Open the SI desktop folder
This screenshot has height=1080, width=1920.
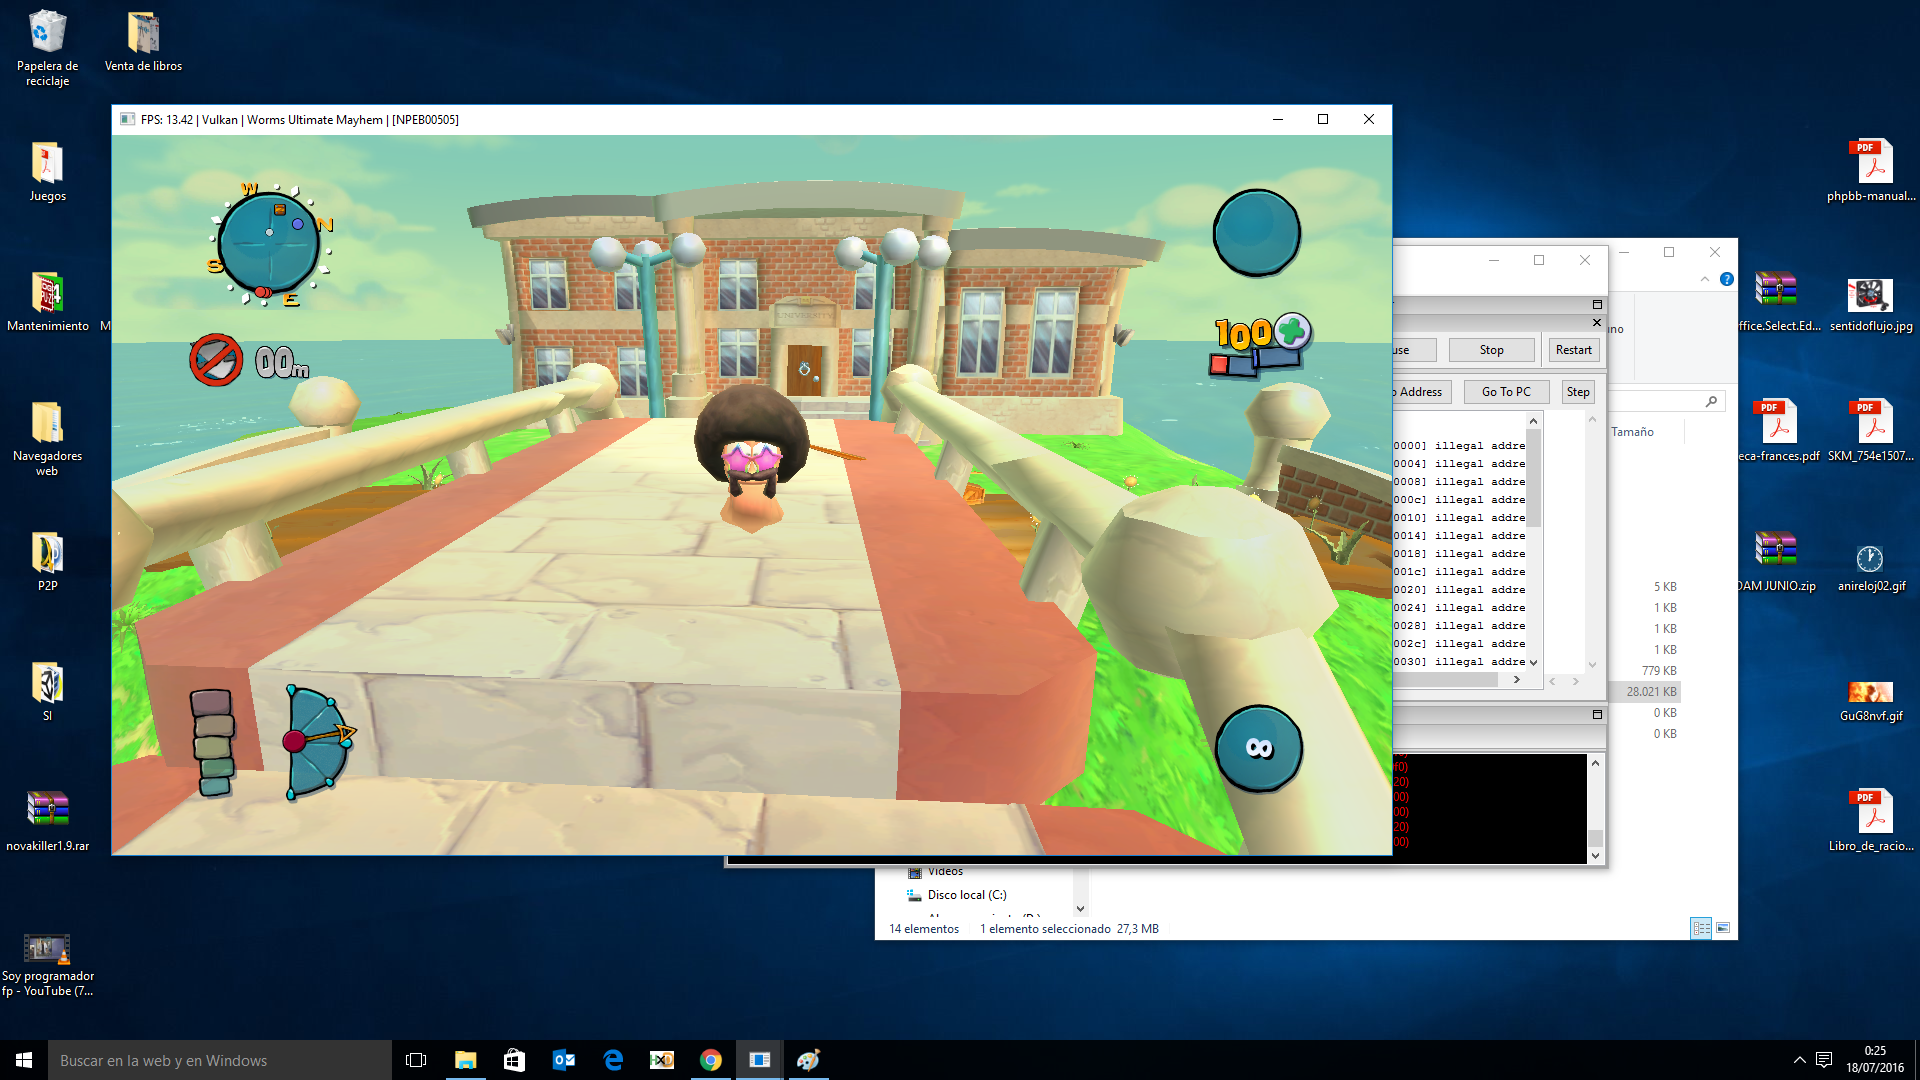(x=47, y=692)
